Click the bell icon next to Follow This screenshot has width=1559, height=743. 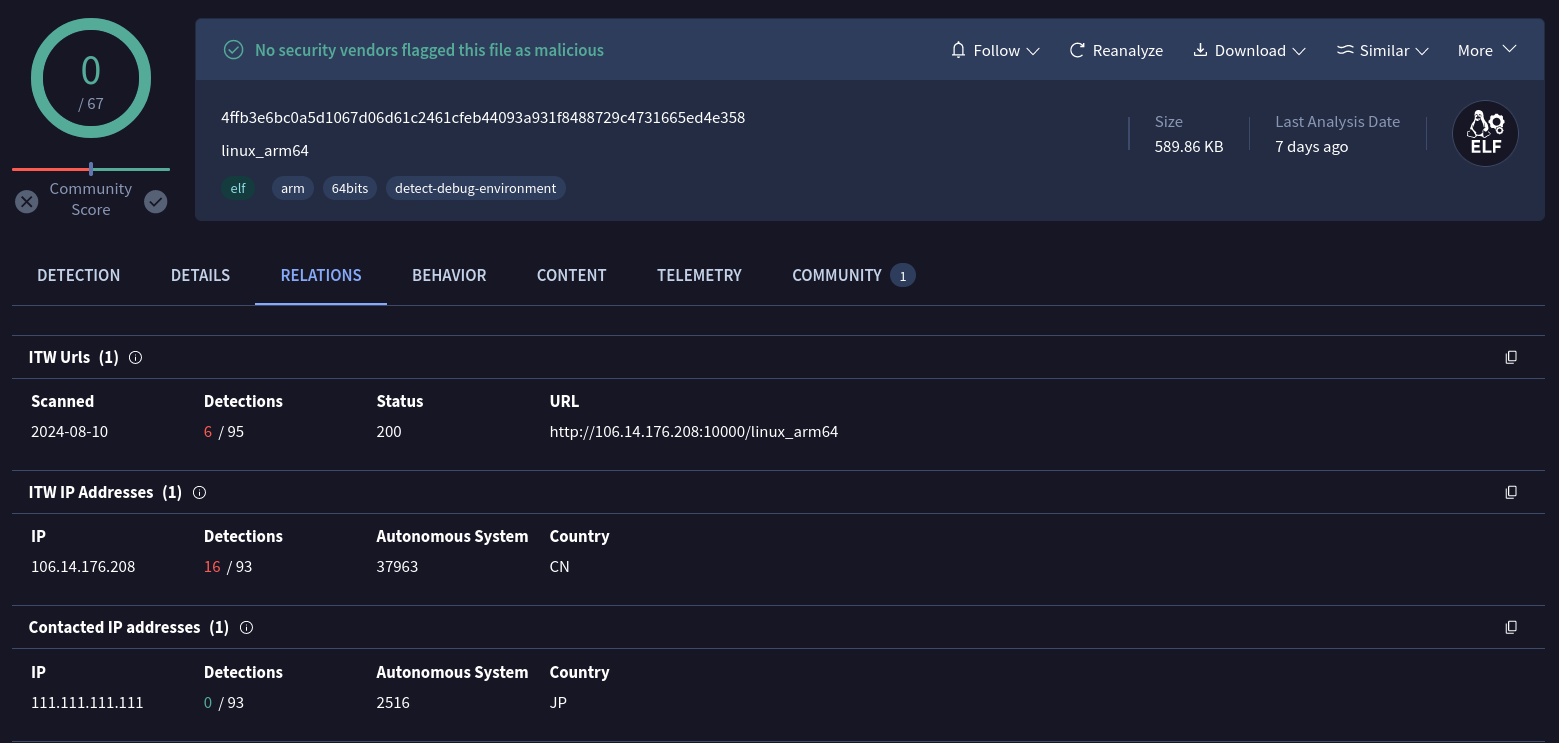tap(958, 50)
